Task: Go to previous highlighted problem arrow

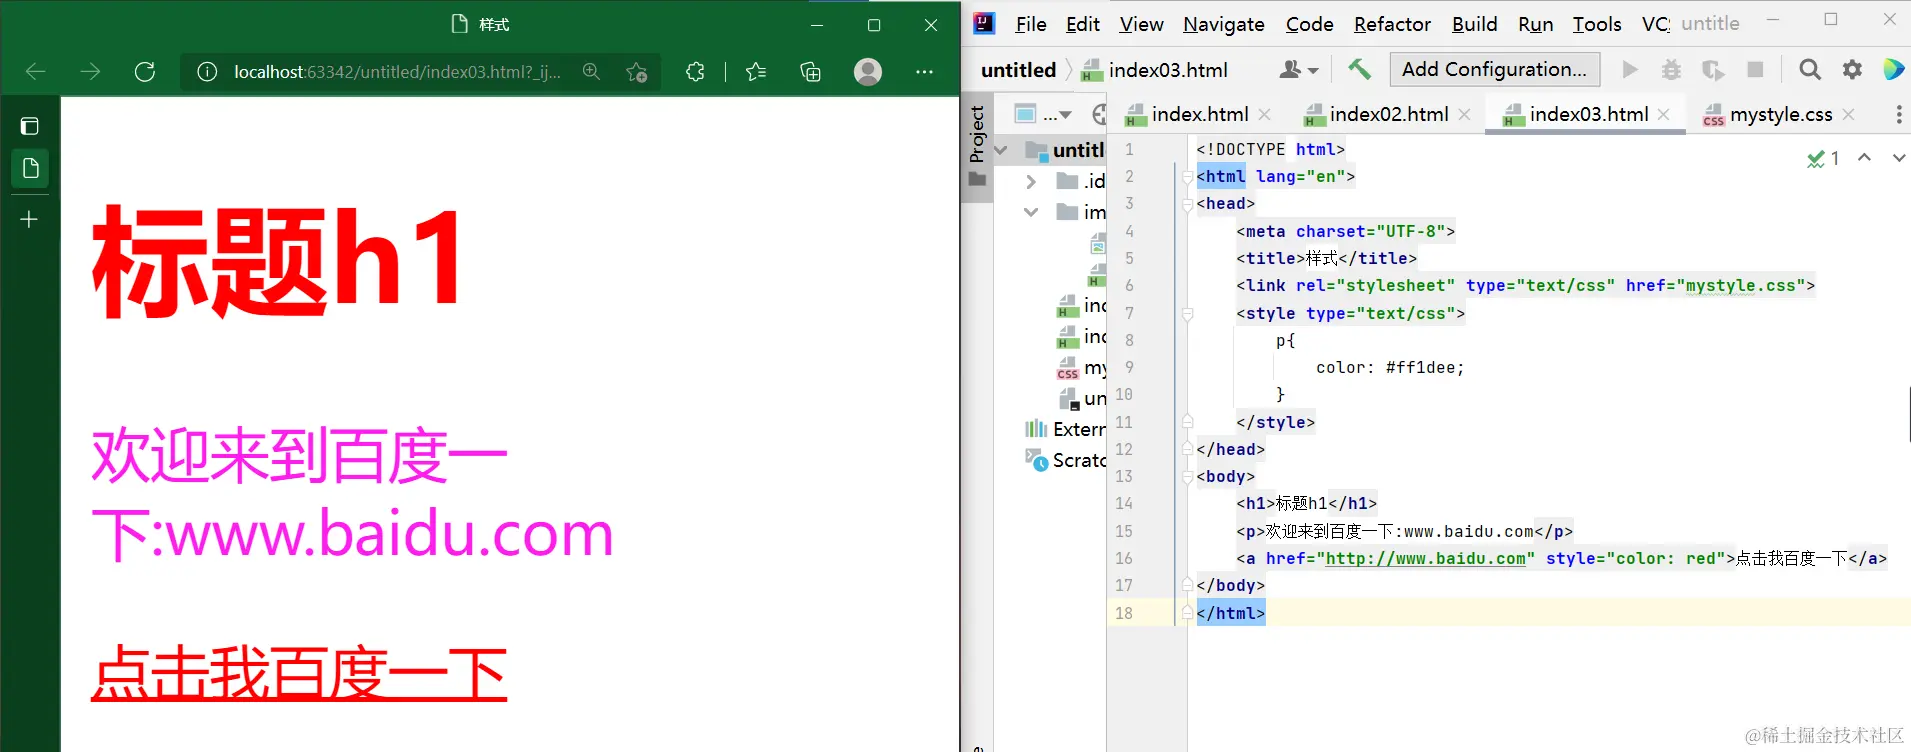Action: pyautogui.click(x=1864, y=158)
